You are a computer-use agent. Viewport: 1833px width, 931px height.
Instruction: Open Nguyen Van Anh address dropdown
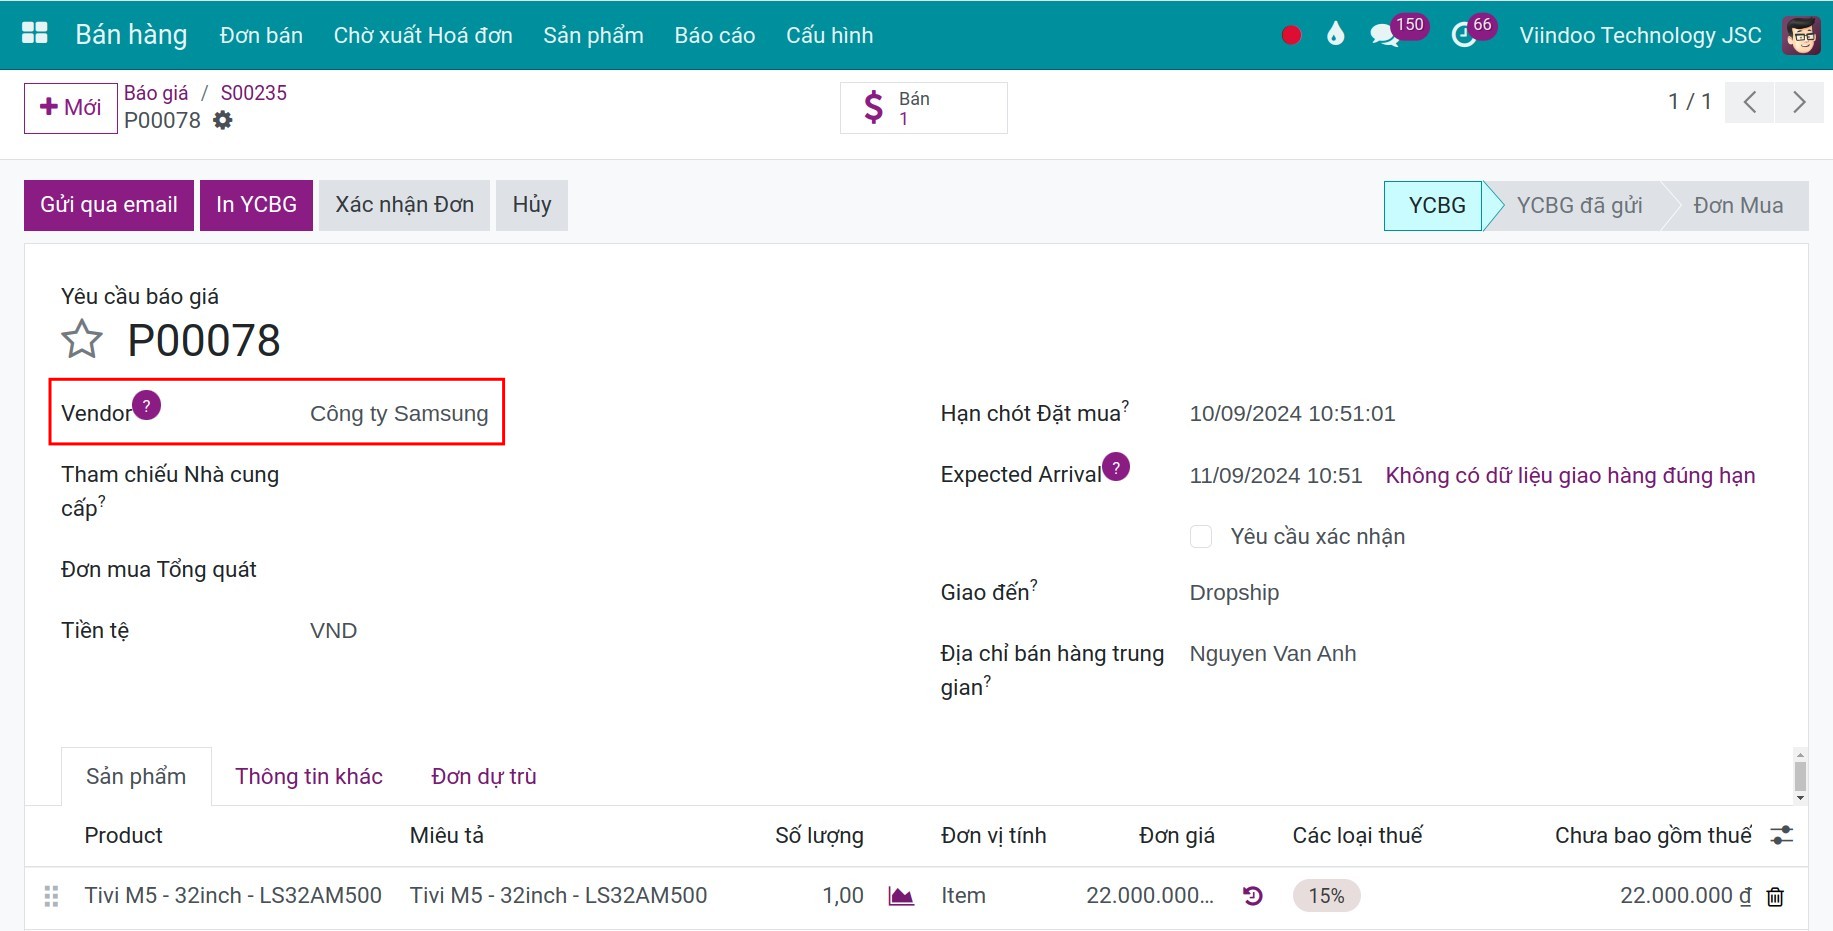click(1272, 654)
